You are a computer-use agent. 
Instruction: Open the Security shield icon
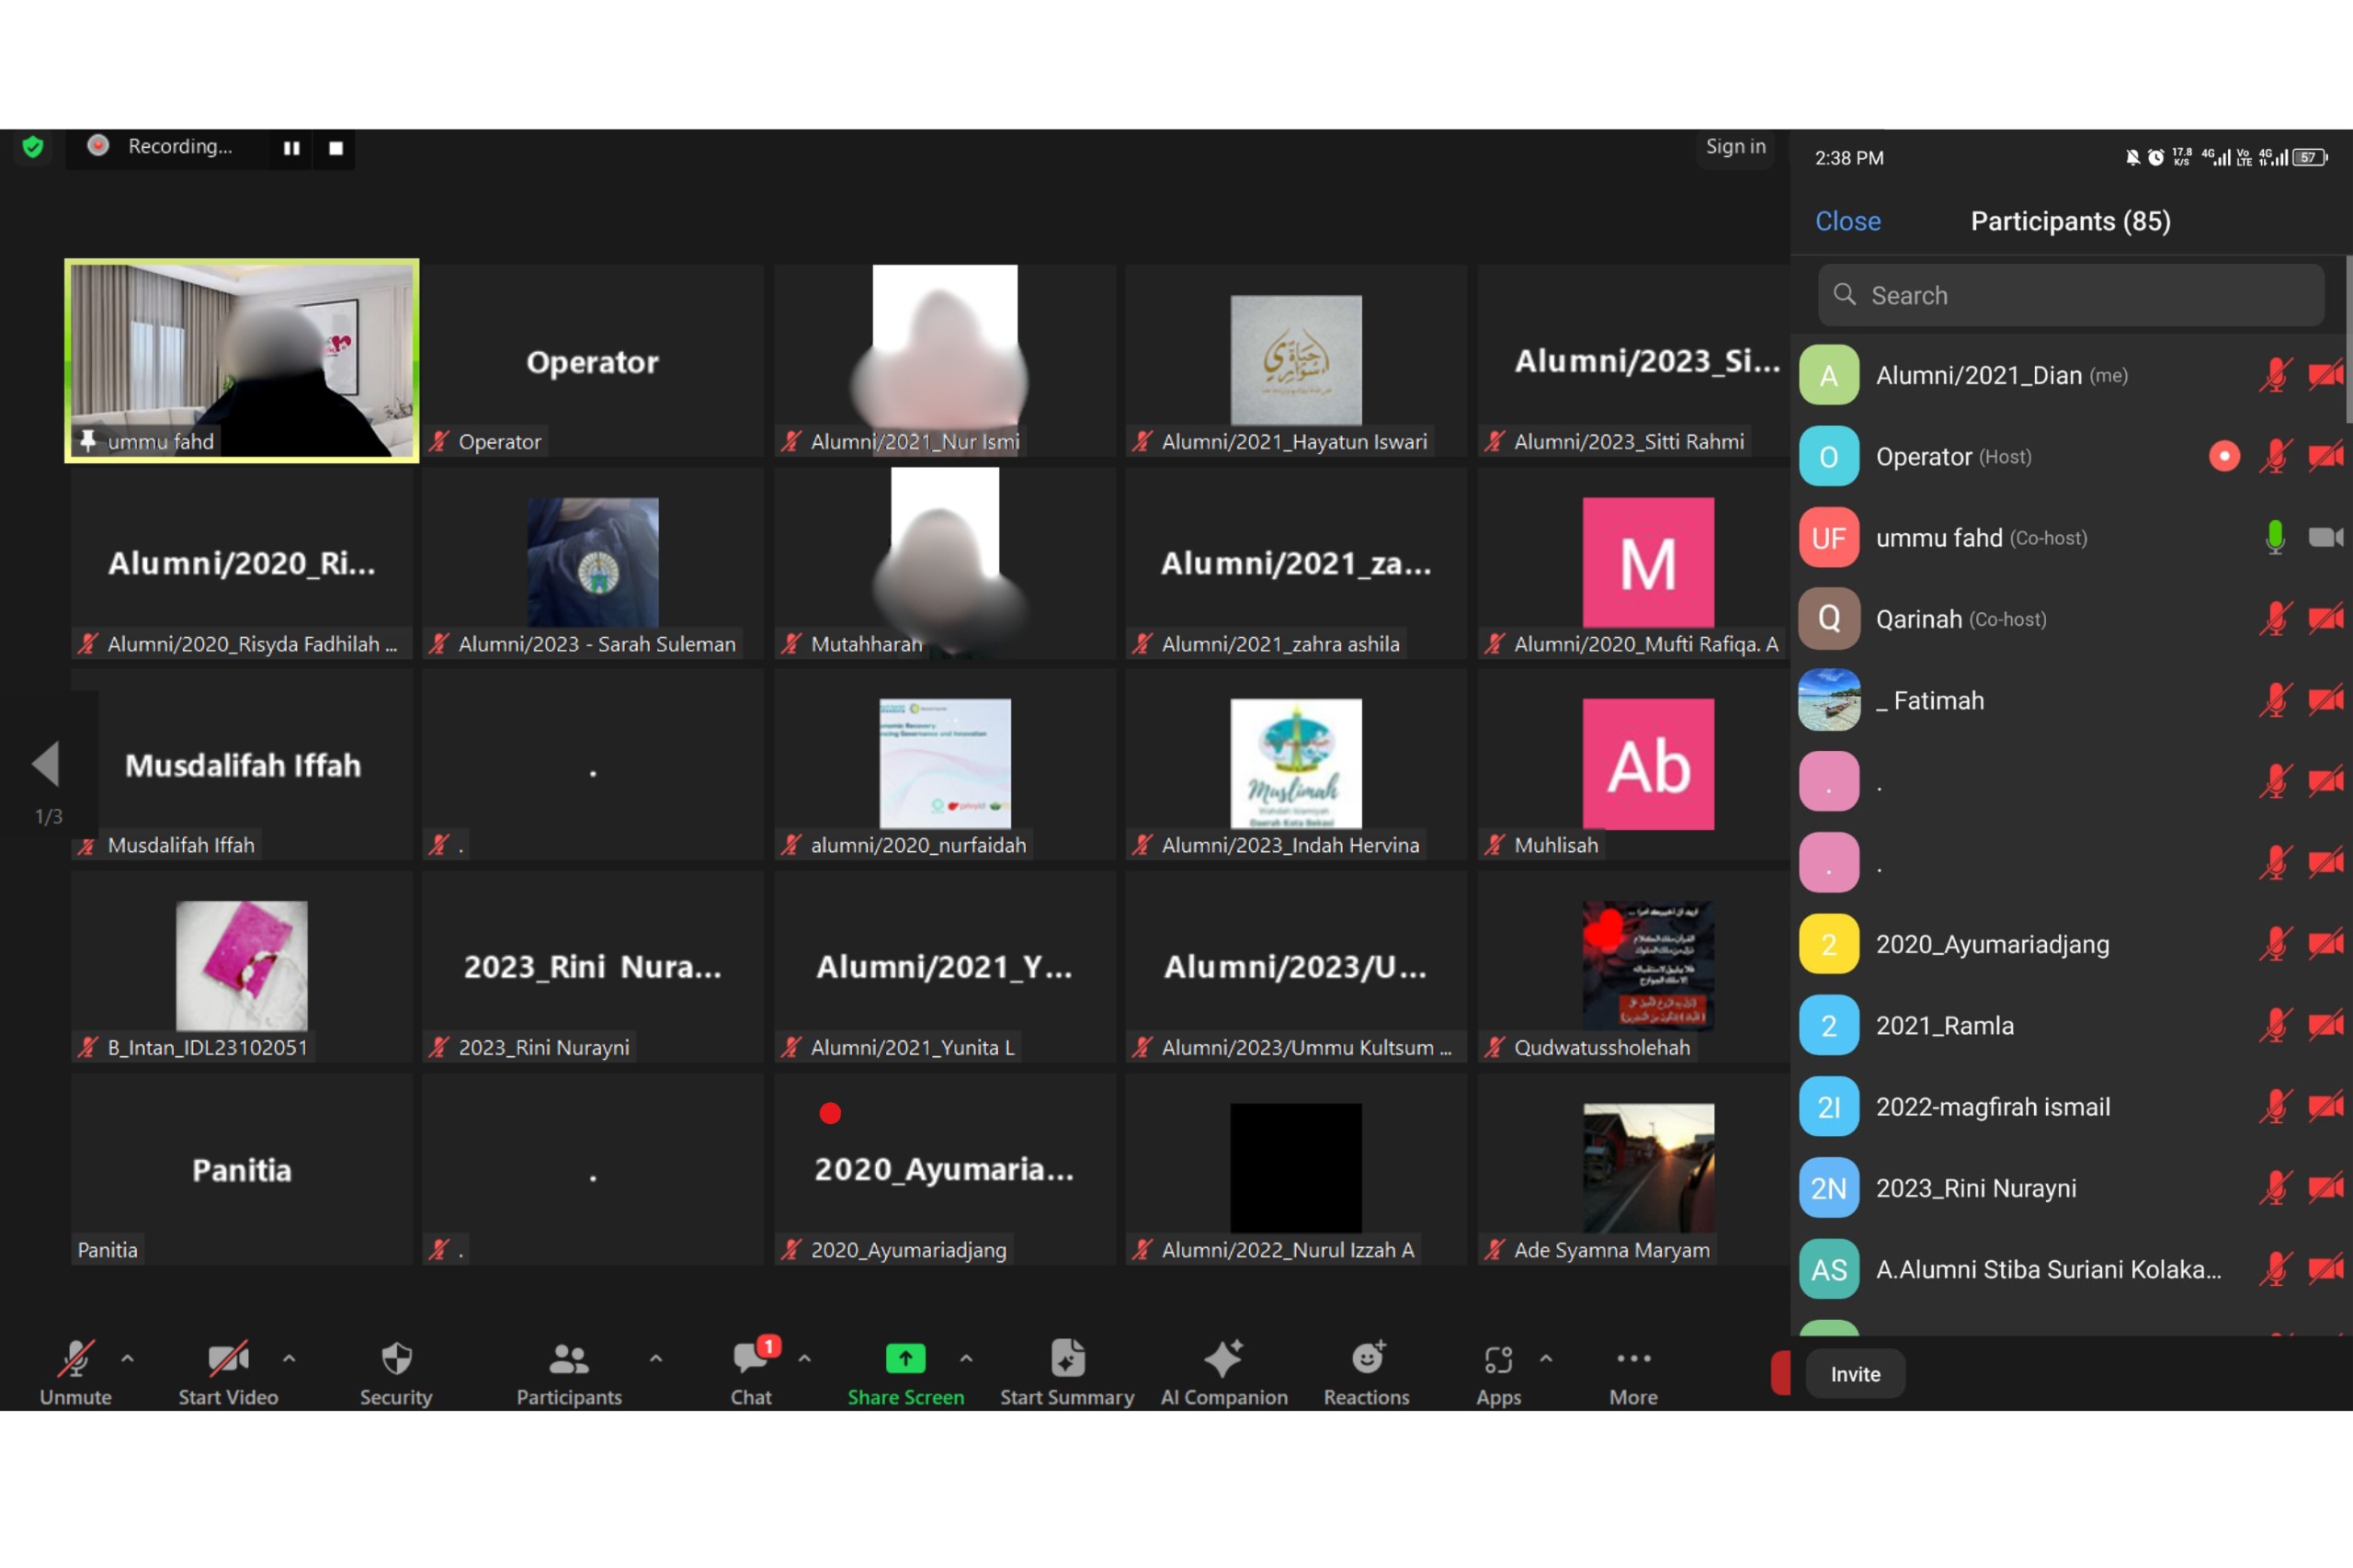pyautogui.click(x=396, y=1360)
